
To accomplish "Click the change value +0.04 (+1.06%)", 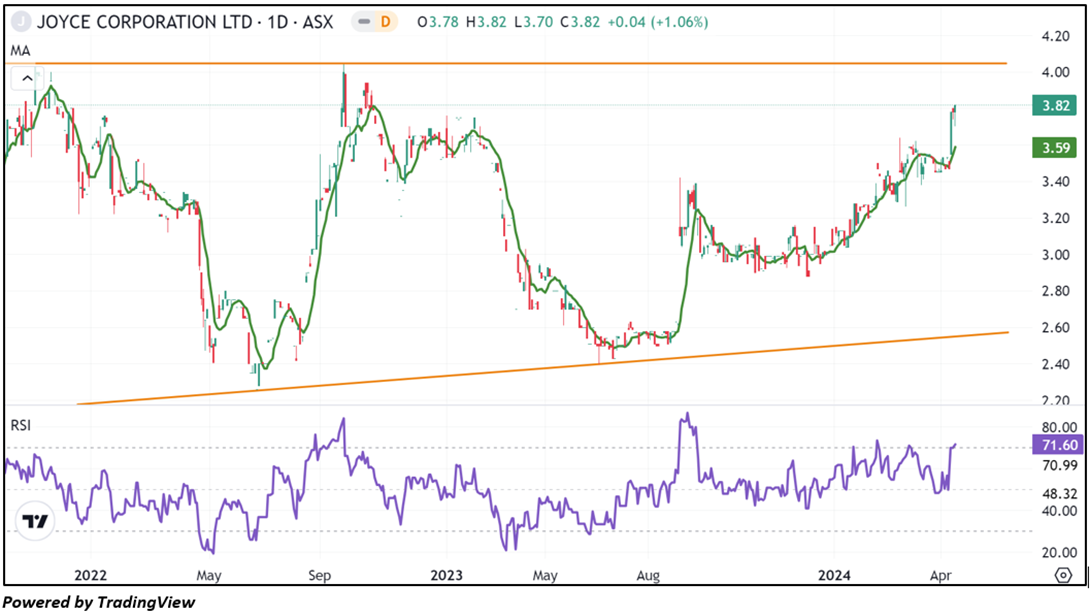I will [x=658, y=22].
